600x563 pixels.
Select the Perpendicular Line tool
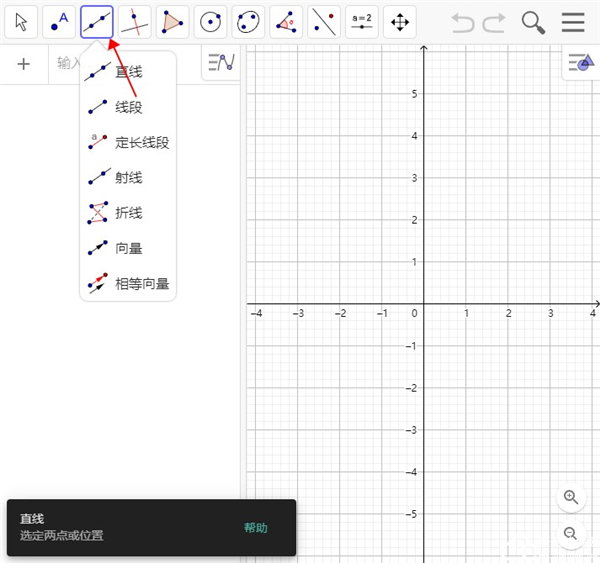[135, 21]
